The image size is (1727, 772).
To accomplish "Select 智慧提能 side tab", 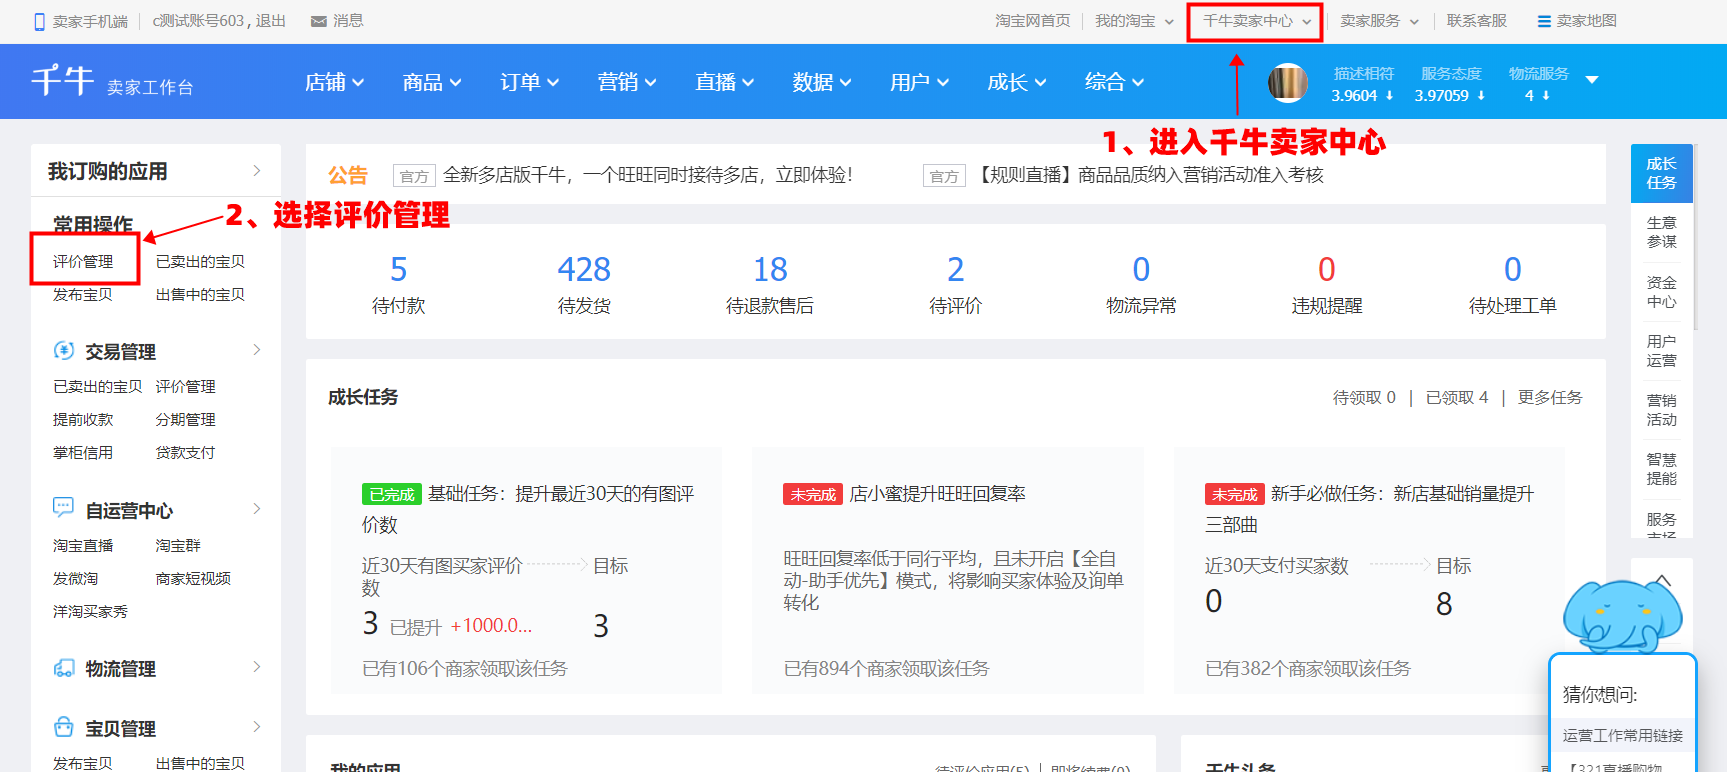I will coord(1661,469).
